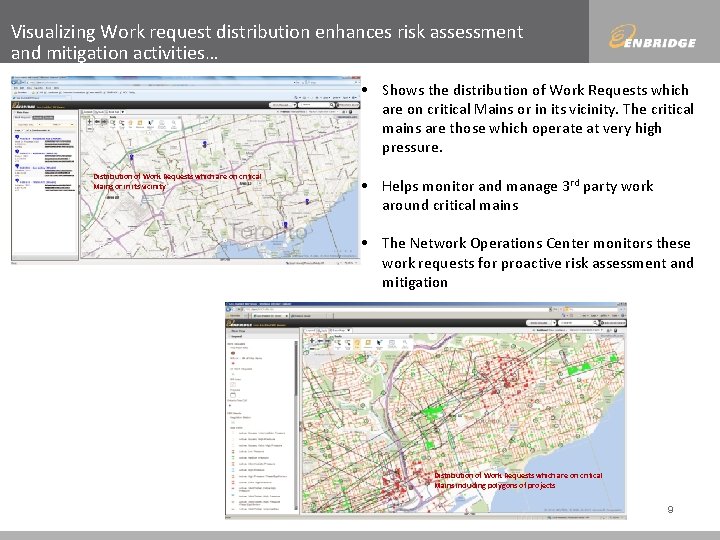Click first work request link in top-left list

coord(40,139)
